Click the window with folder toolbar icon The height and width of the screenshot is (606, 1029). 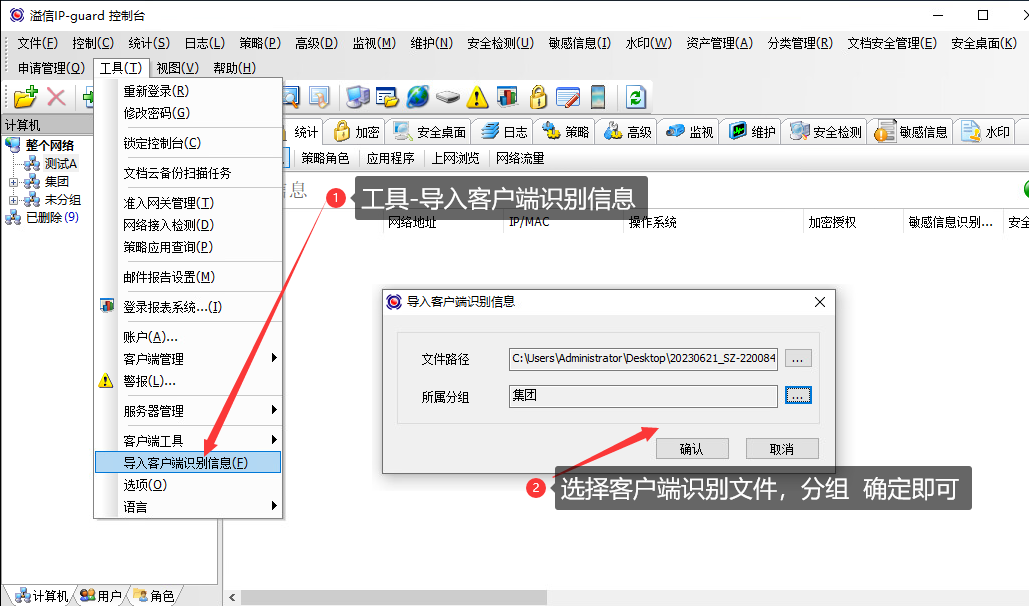(x=387, y=97)
